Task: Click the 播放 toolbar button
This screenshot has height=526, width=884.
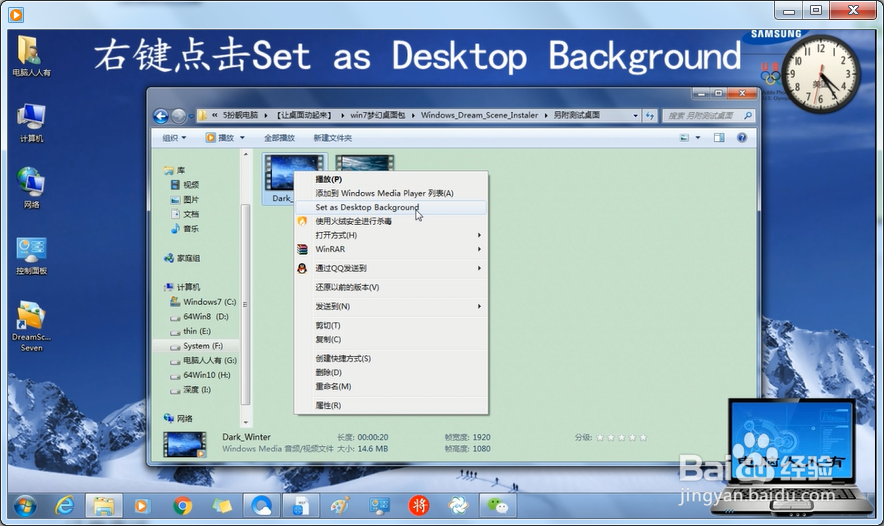Action: [x=220, y=138]
